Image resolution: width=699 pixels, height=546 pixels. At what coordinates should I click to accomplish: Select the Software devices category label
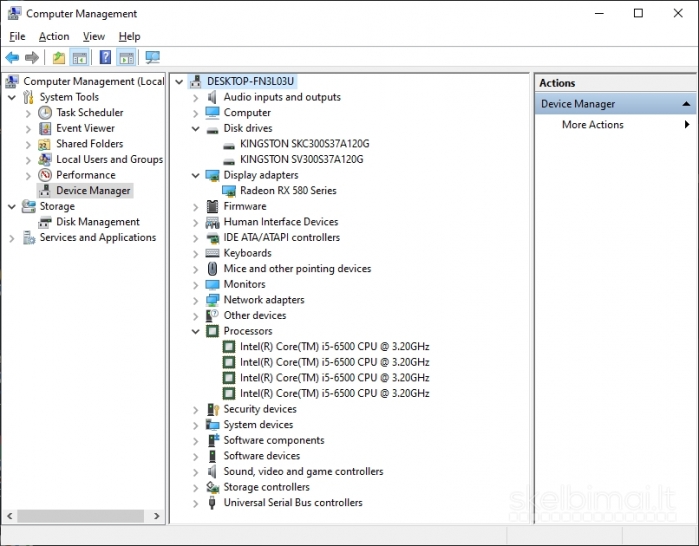tap(262, 456)
